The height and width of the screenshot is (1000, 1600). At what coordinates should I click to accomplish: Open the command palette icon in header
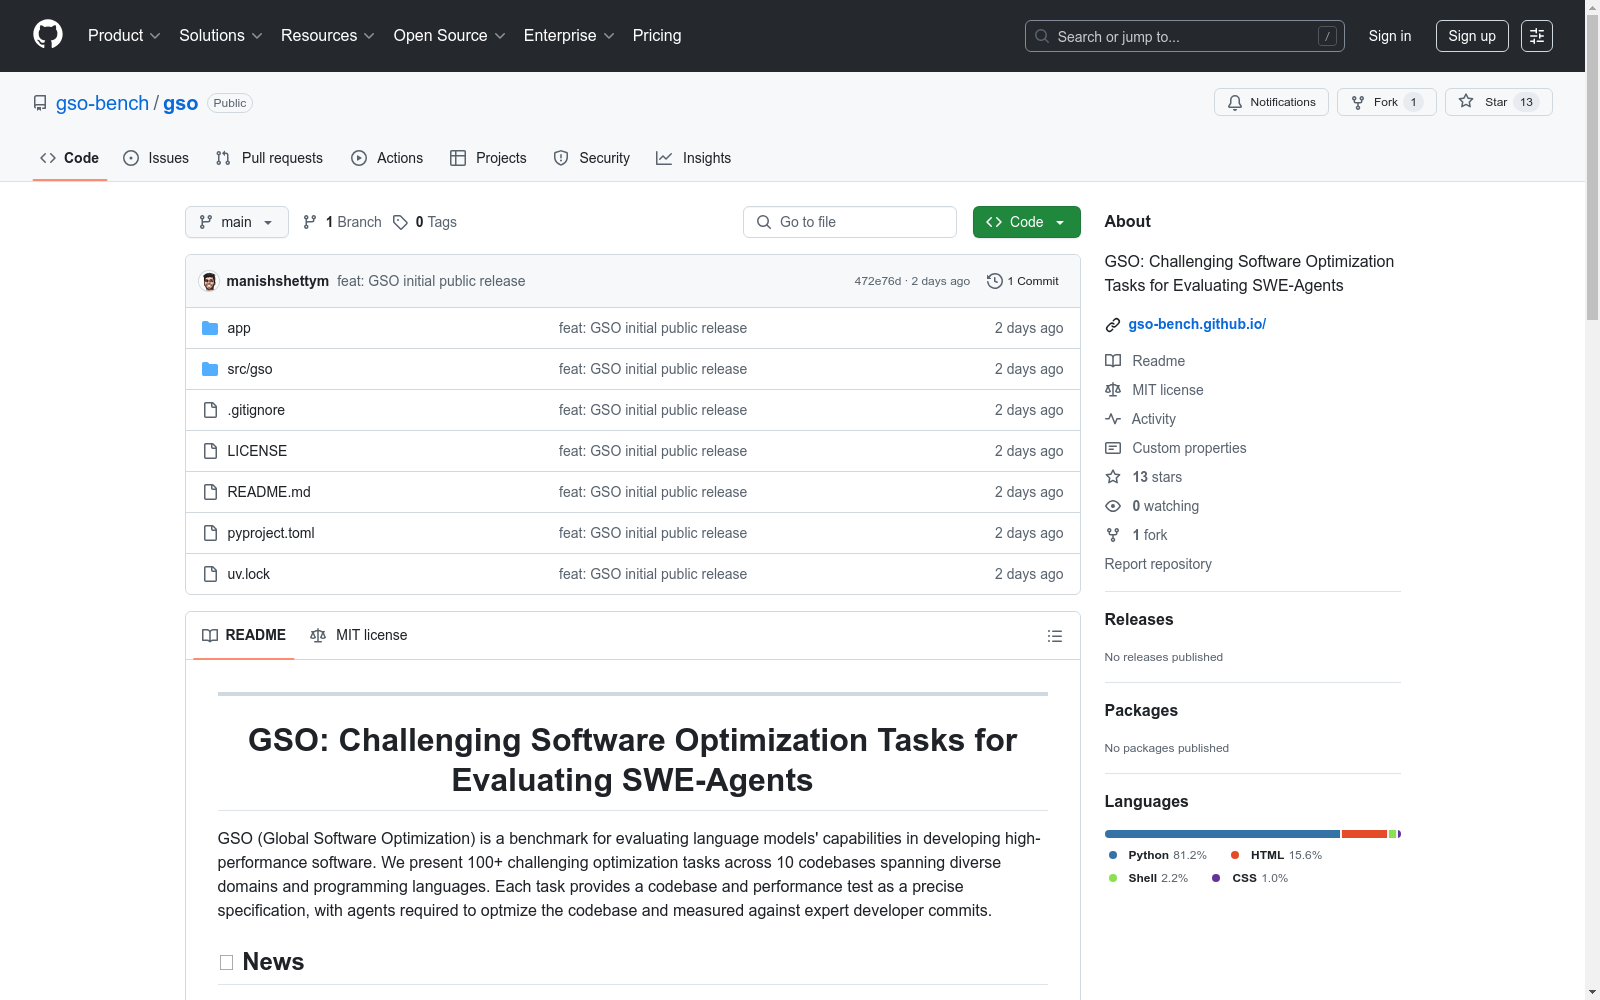(1537, 36)
